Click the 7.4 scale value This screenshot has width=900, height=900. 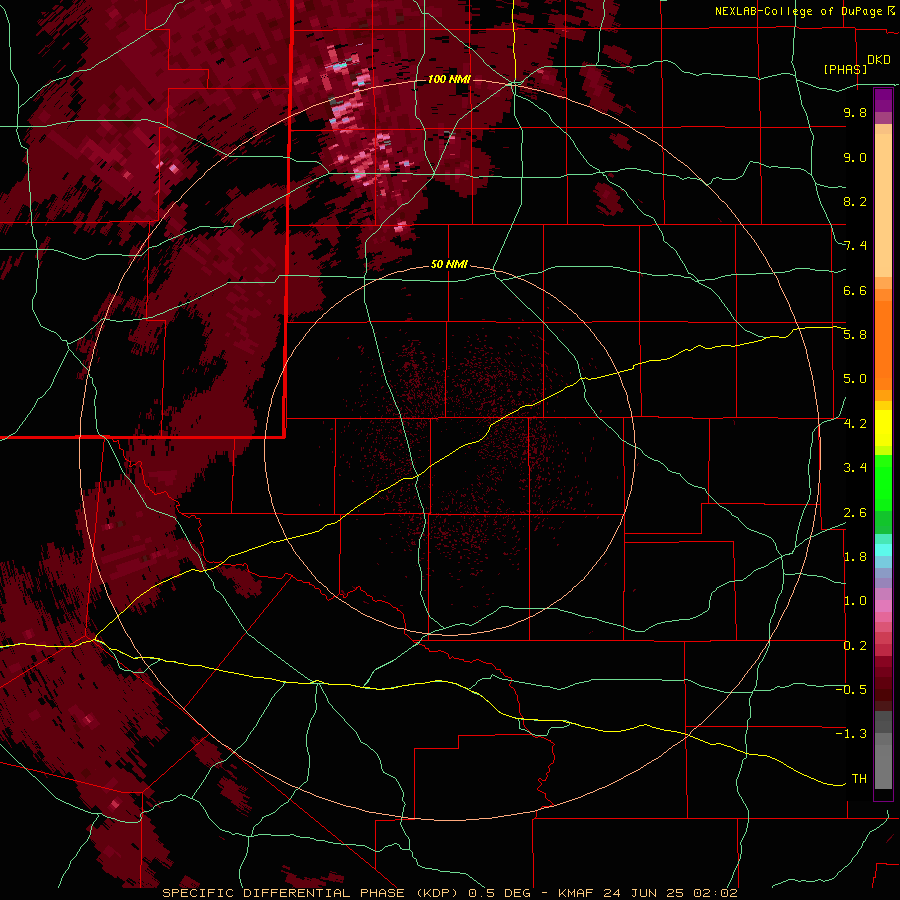pyautogui.click(x=855, y=246)
